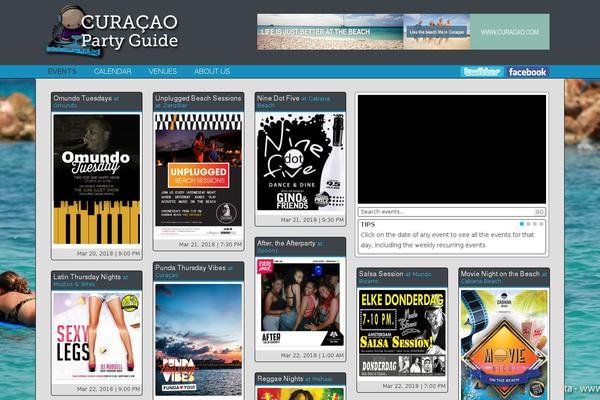
Task: Visit the Omundo venue link
Action: point(65,106)
